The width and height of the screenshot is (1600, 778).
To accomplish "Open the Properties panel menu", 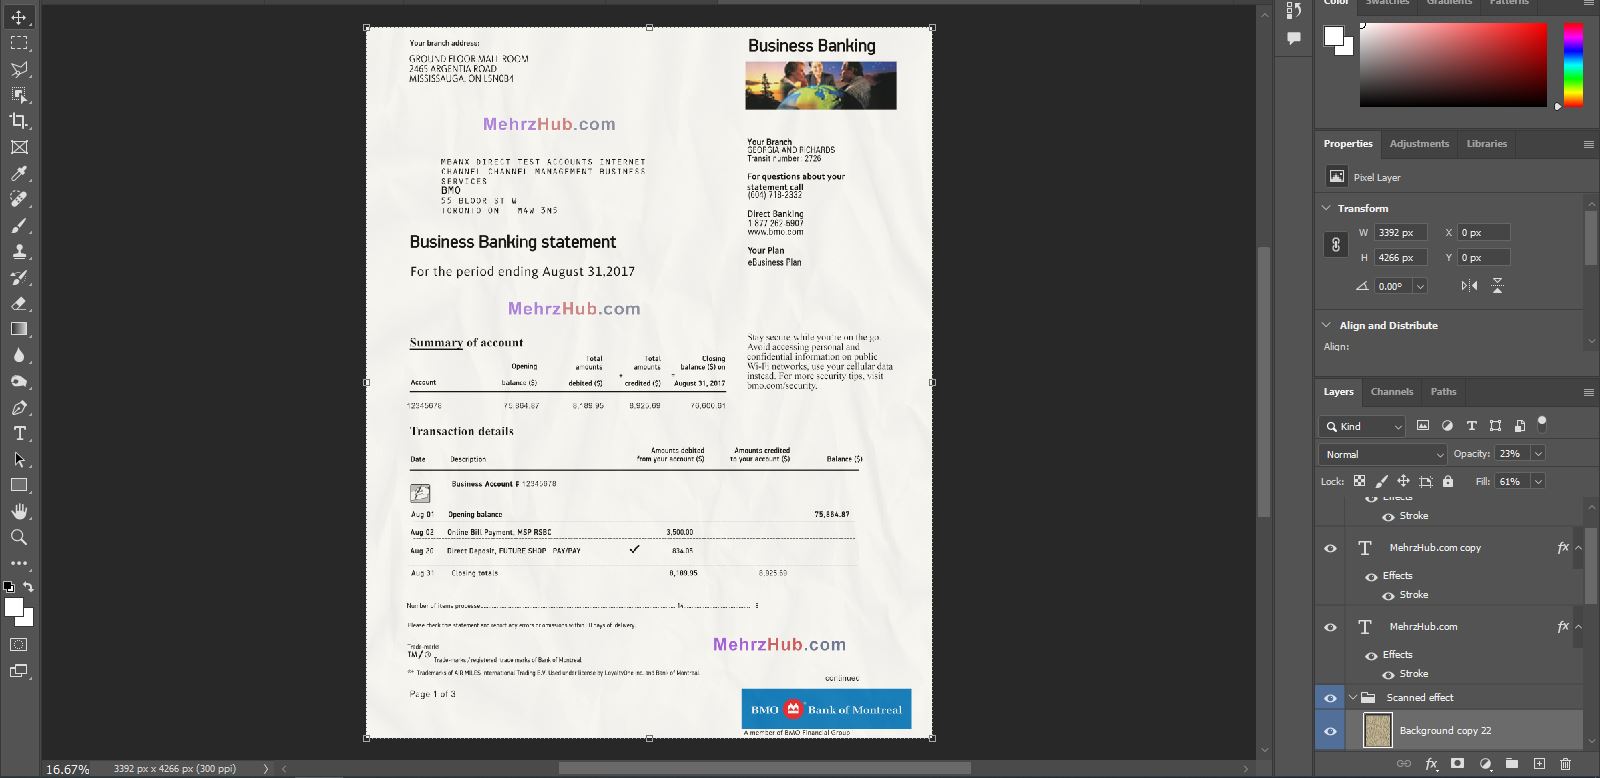I will tap(1588, 144).
